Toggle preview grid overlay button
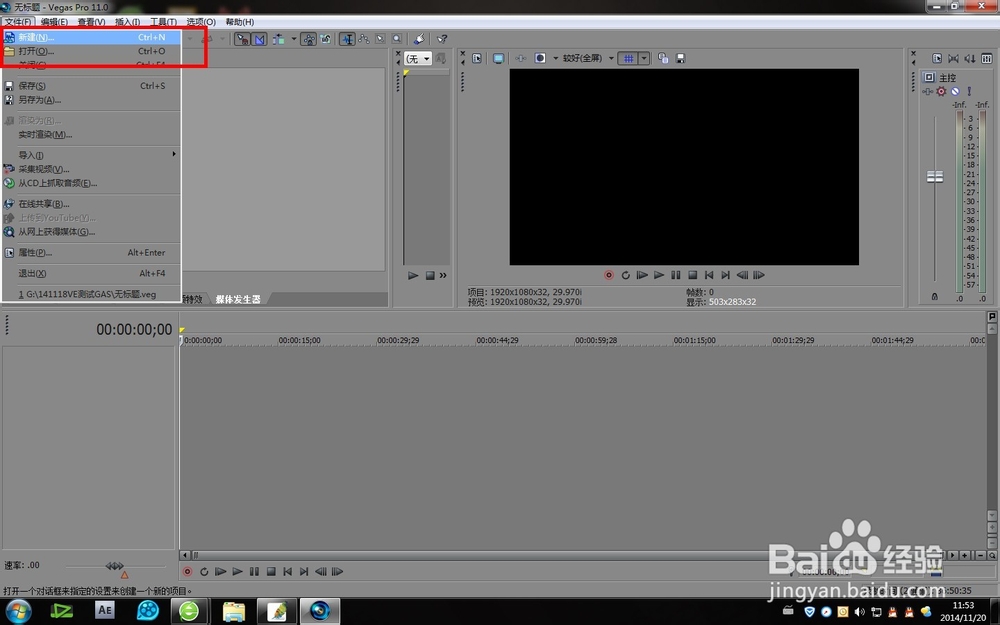The height and width of the screenshot is (625, 1000). pos(629,59)
